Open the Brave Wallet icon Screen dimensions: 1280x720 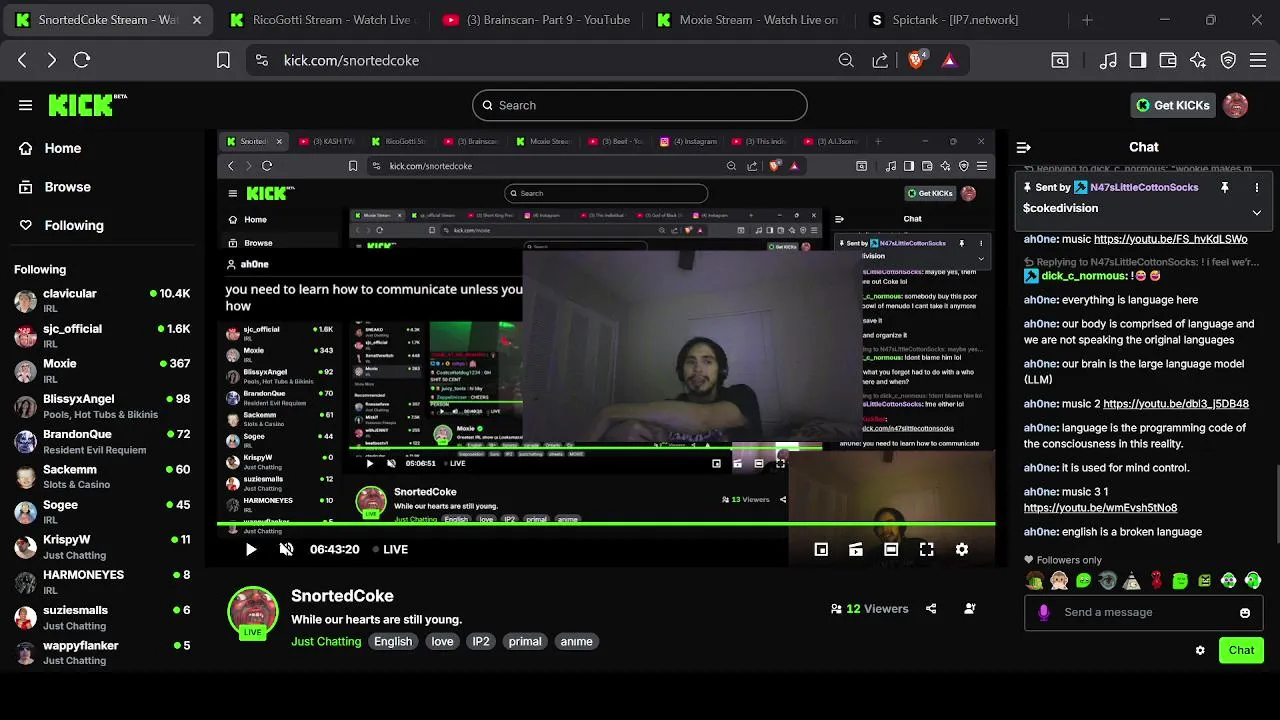[x=1168, y=60]
